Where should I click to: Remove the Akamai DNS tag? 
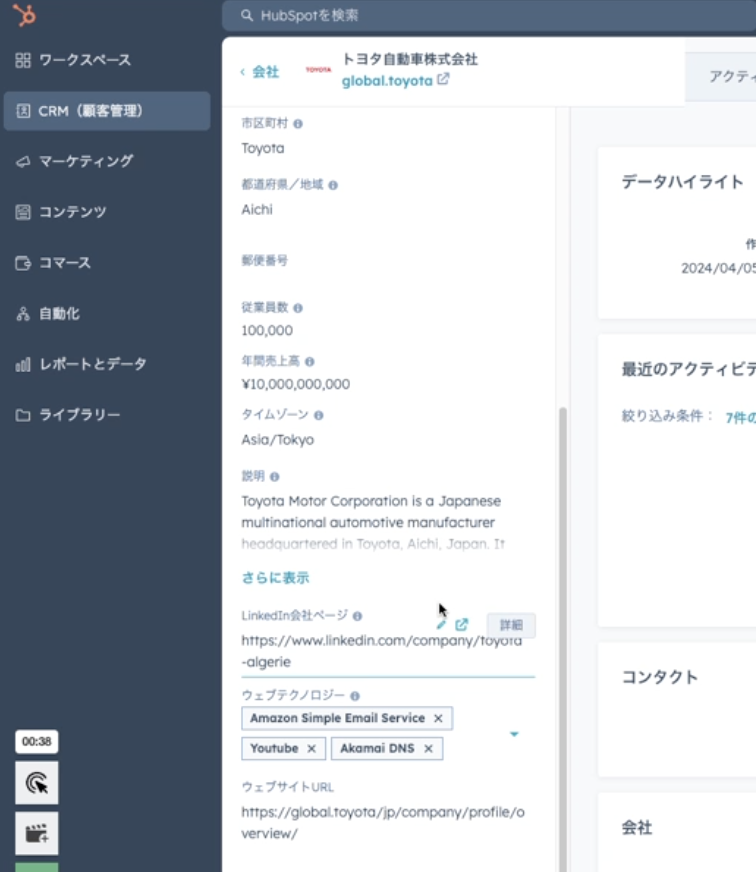click(x=428, y=749)
